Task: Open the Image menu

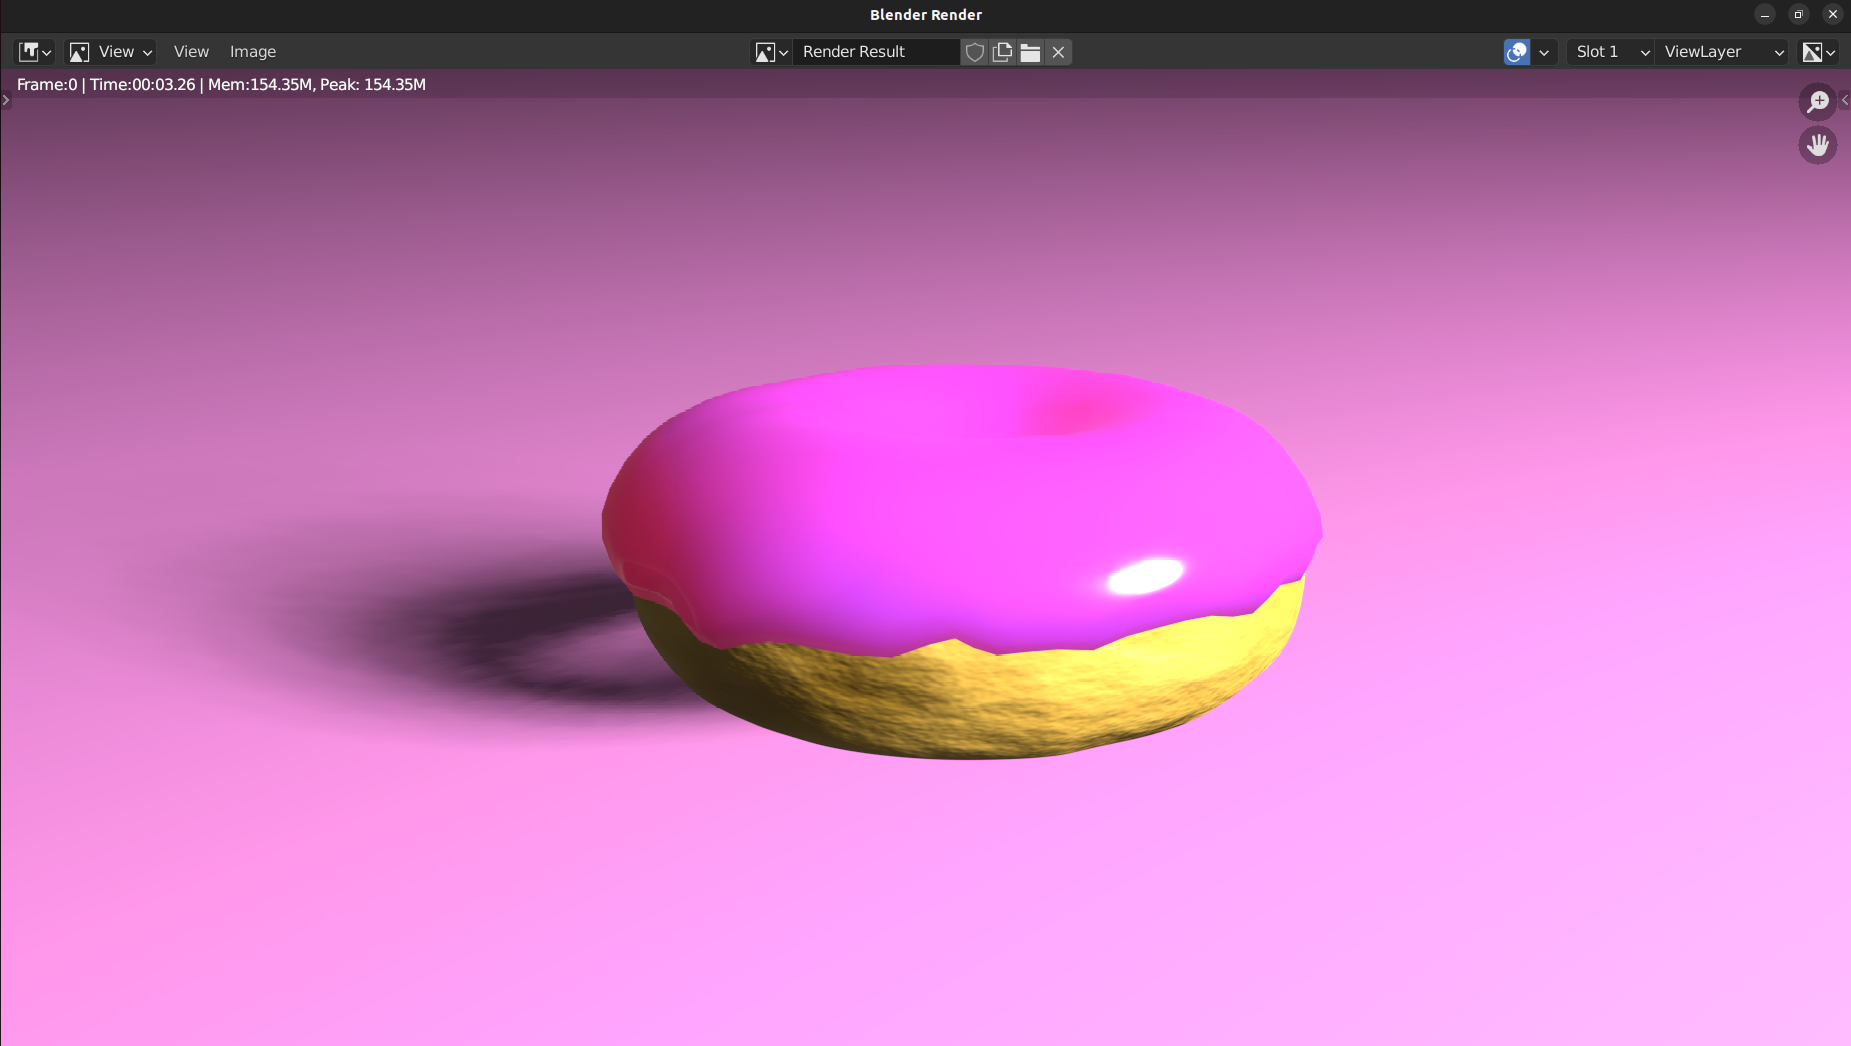Action: click(252, 52)
